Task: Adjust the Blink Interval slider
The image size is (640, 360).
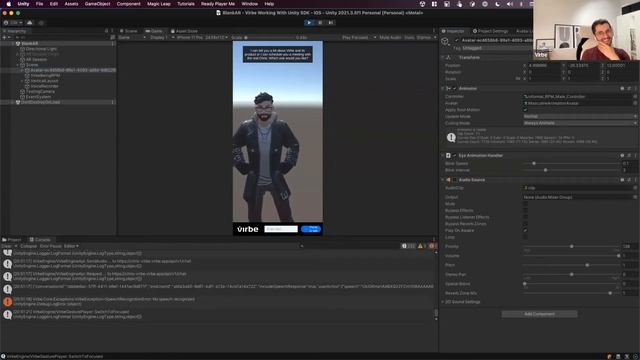Action: [x=571, y=170]
